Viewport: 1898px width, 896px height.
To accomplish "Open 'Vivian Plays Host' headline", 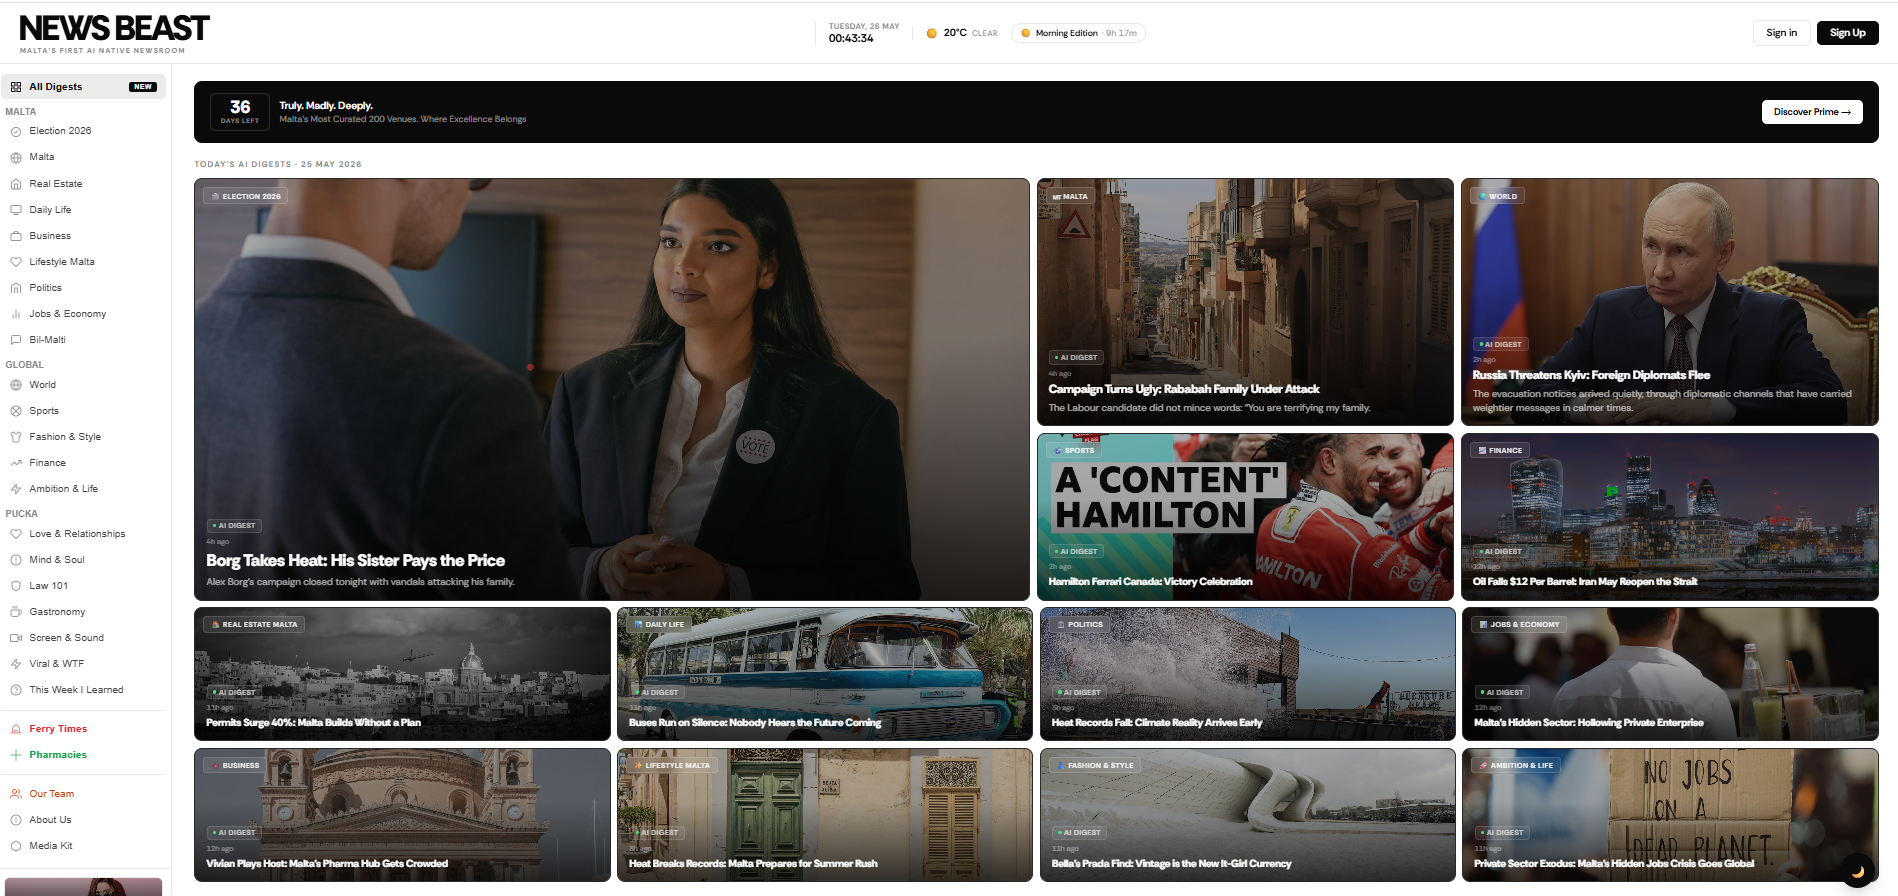I will [327, 863].
